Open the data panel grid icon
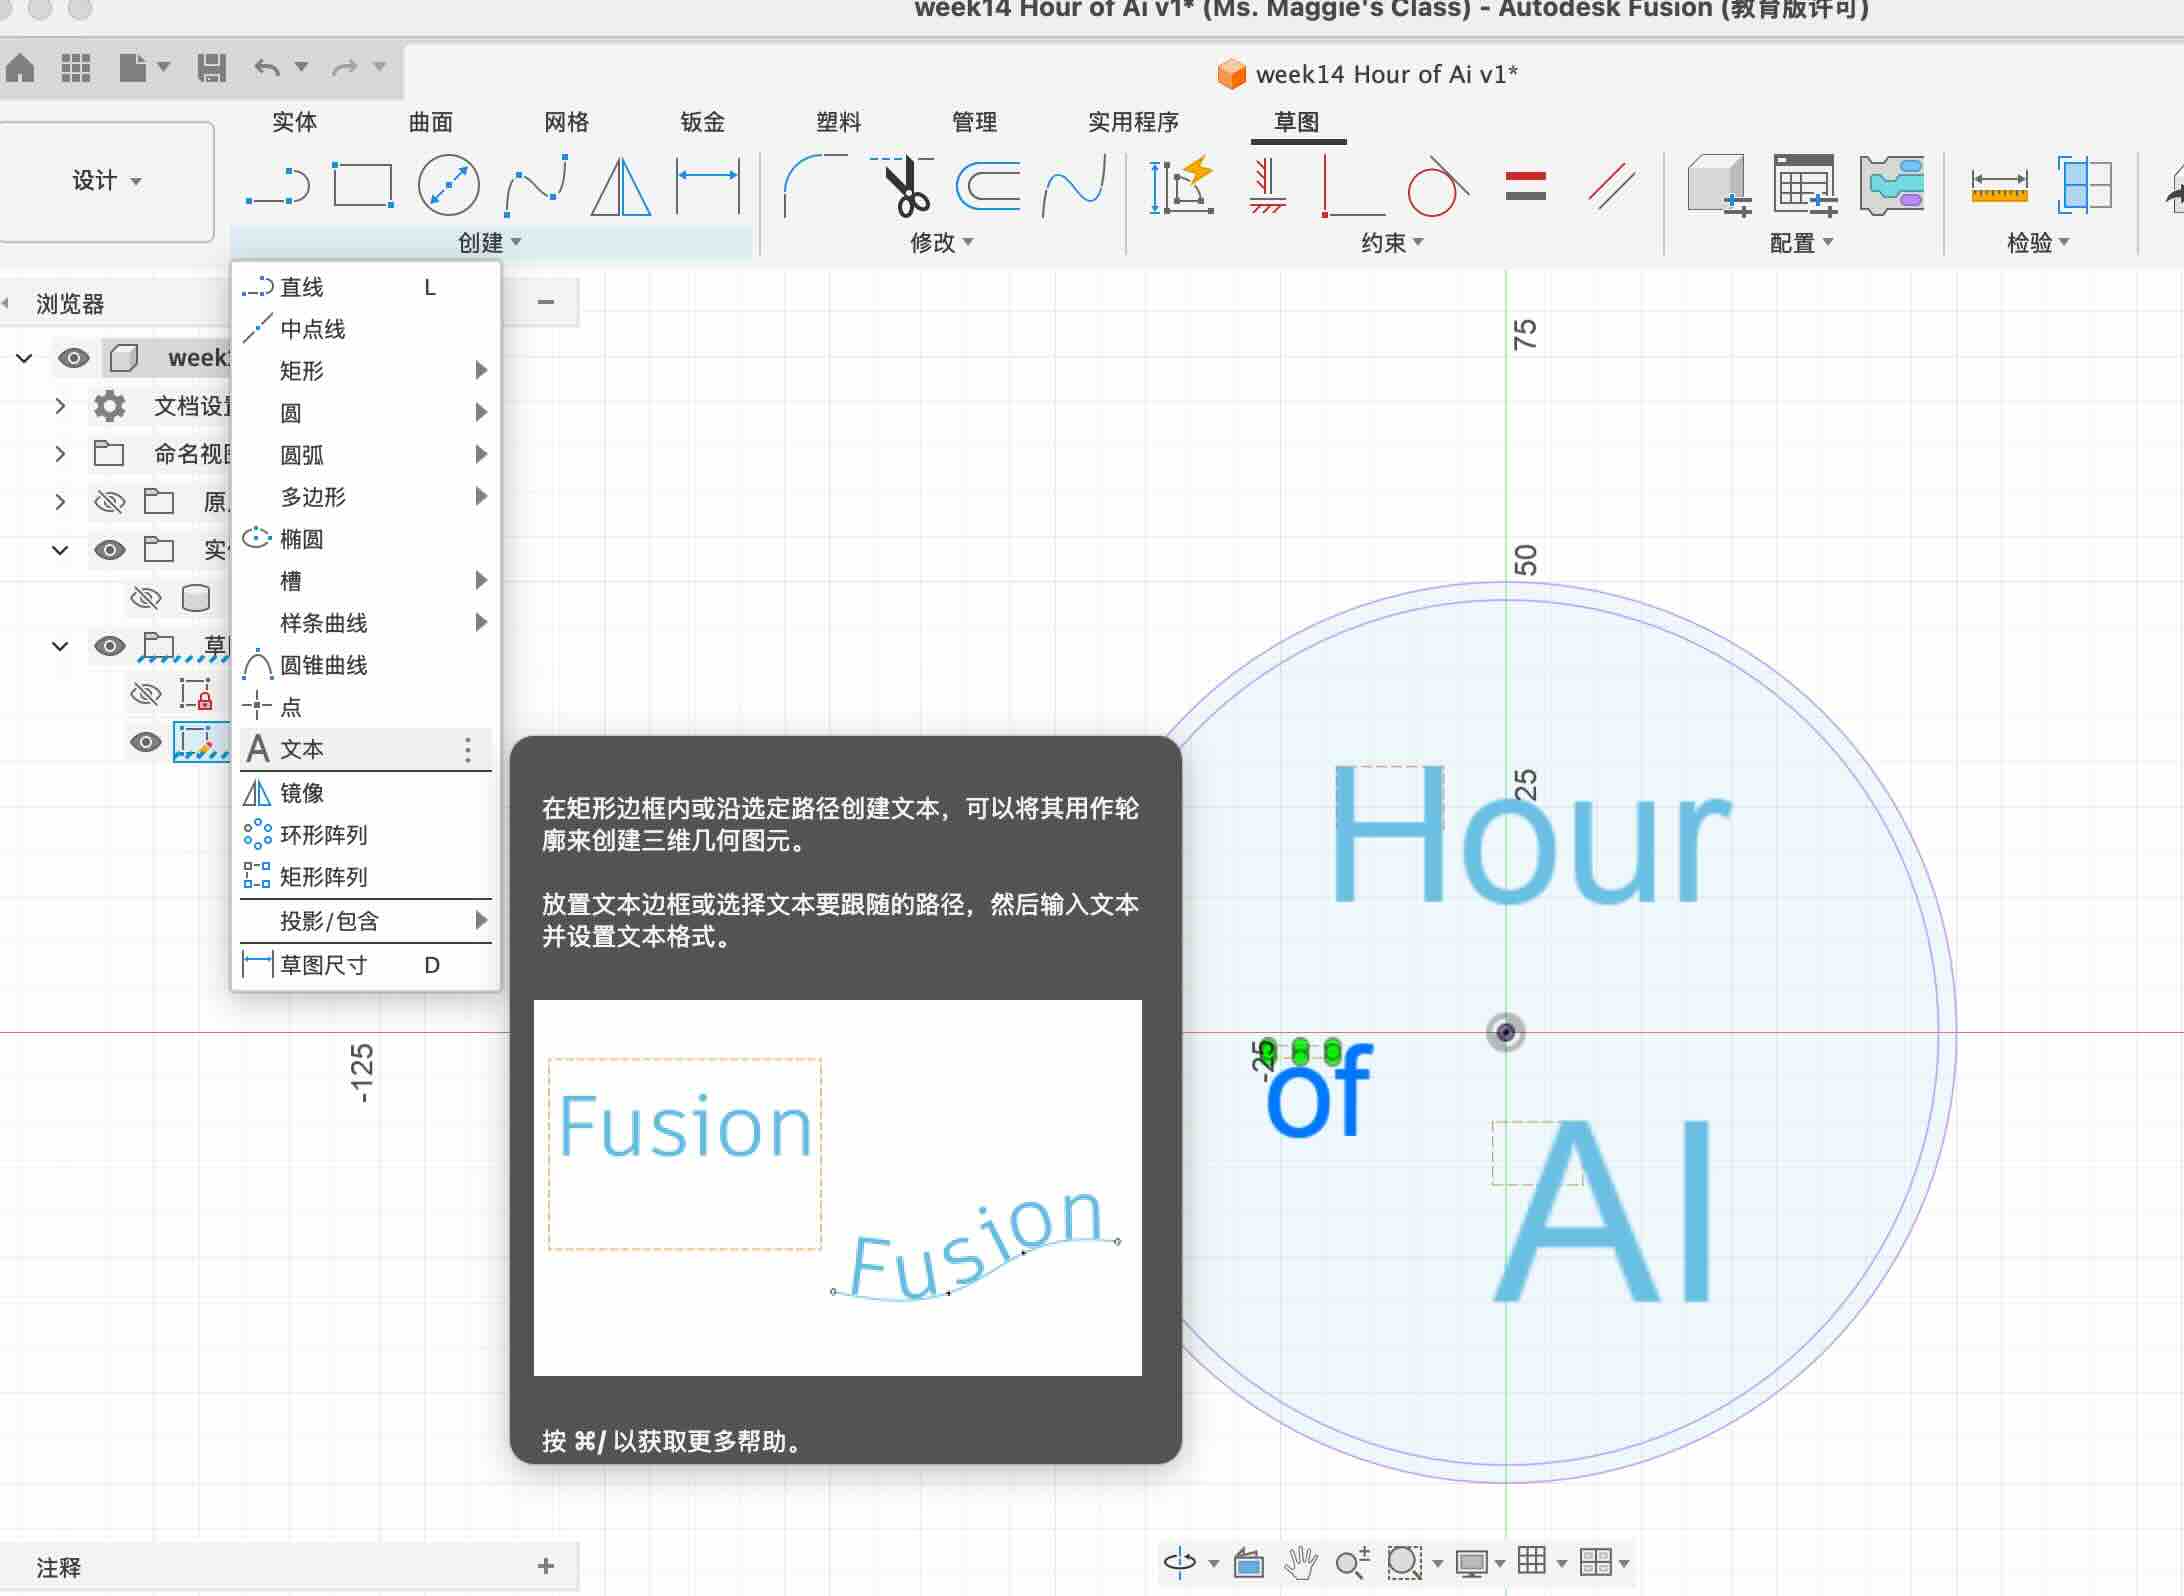 click(76, 68)
